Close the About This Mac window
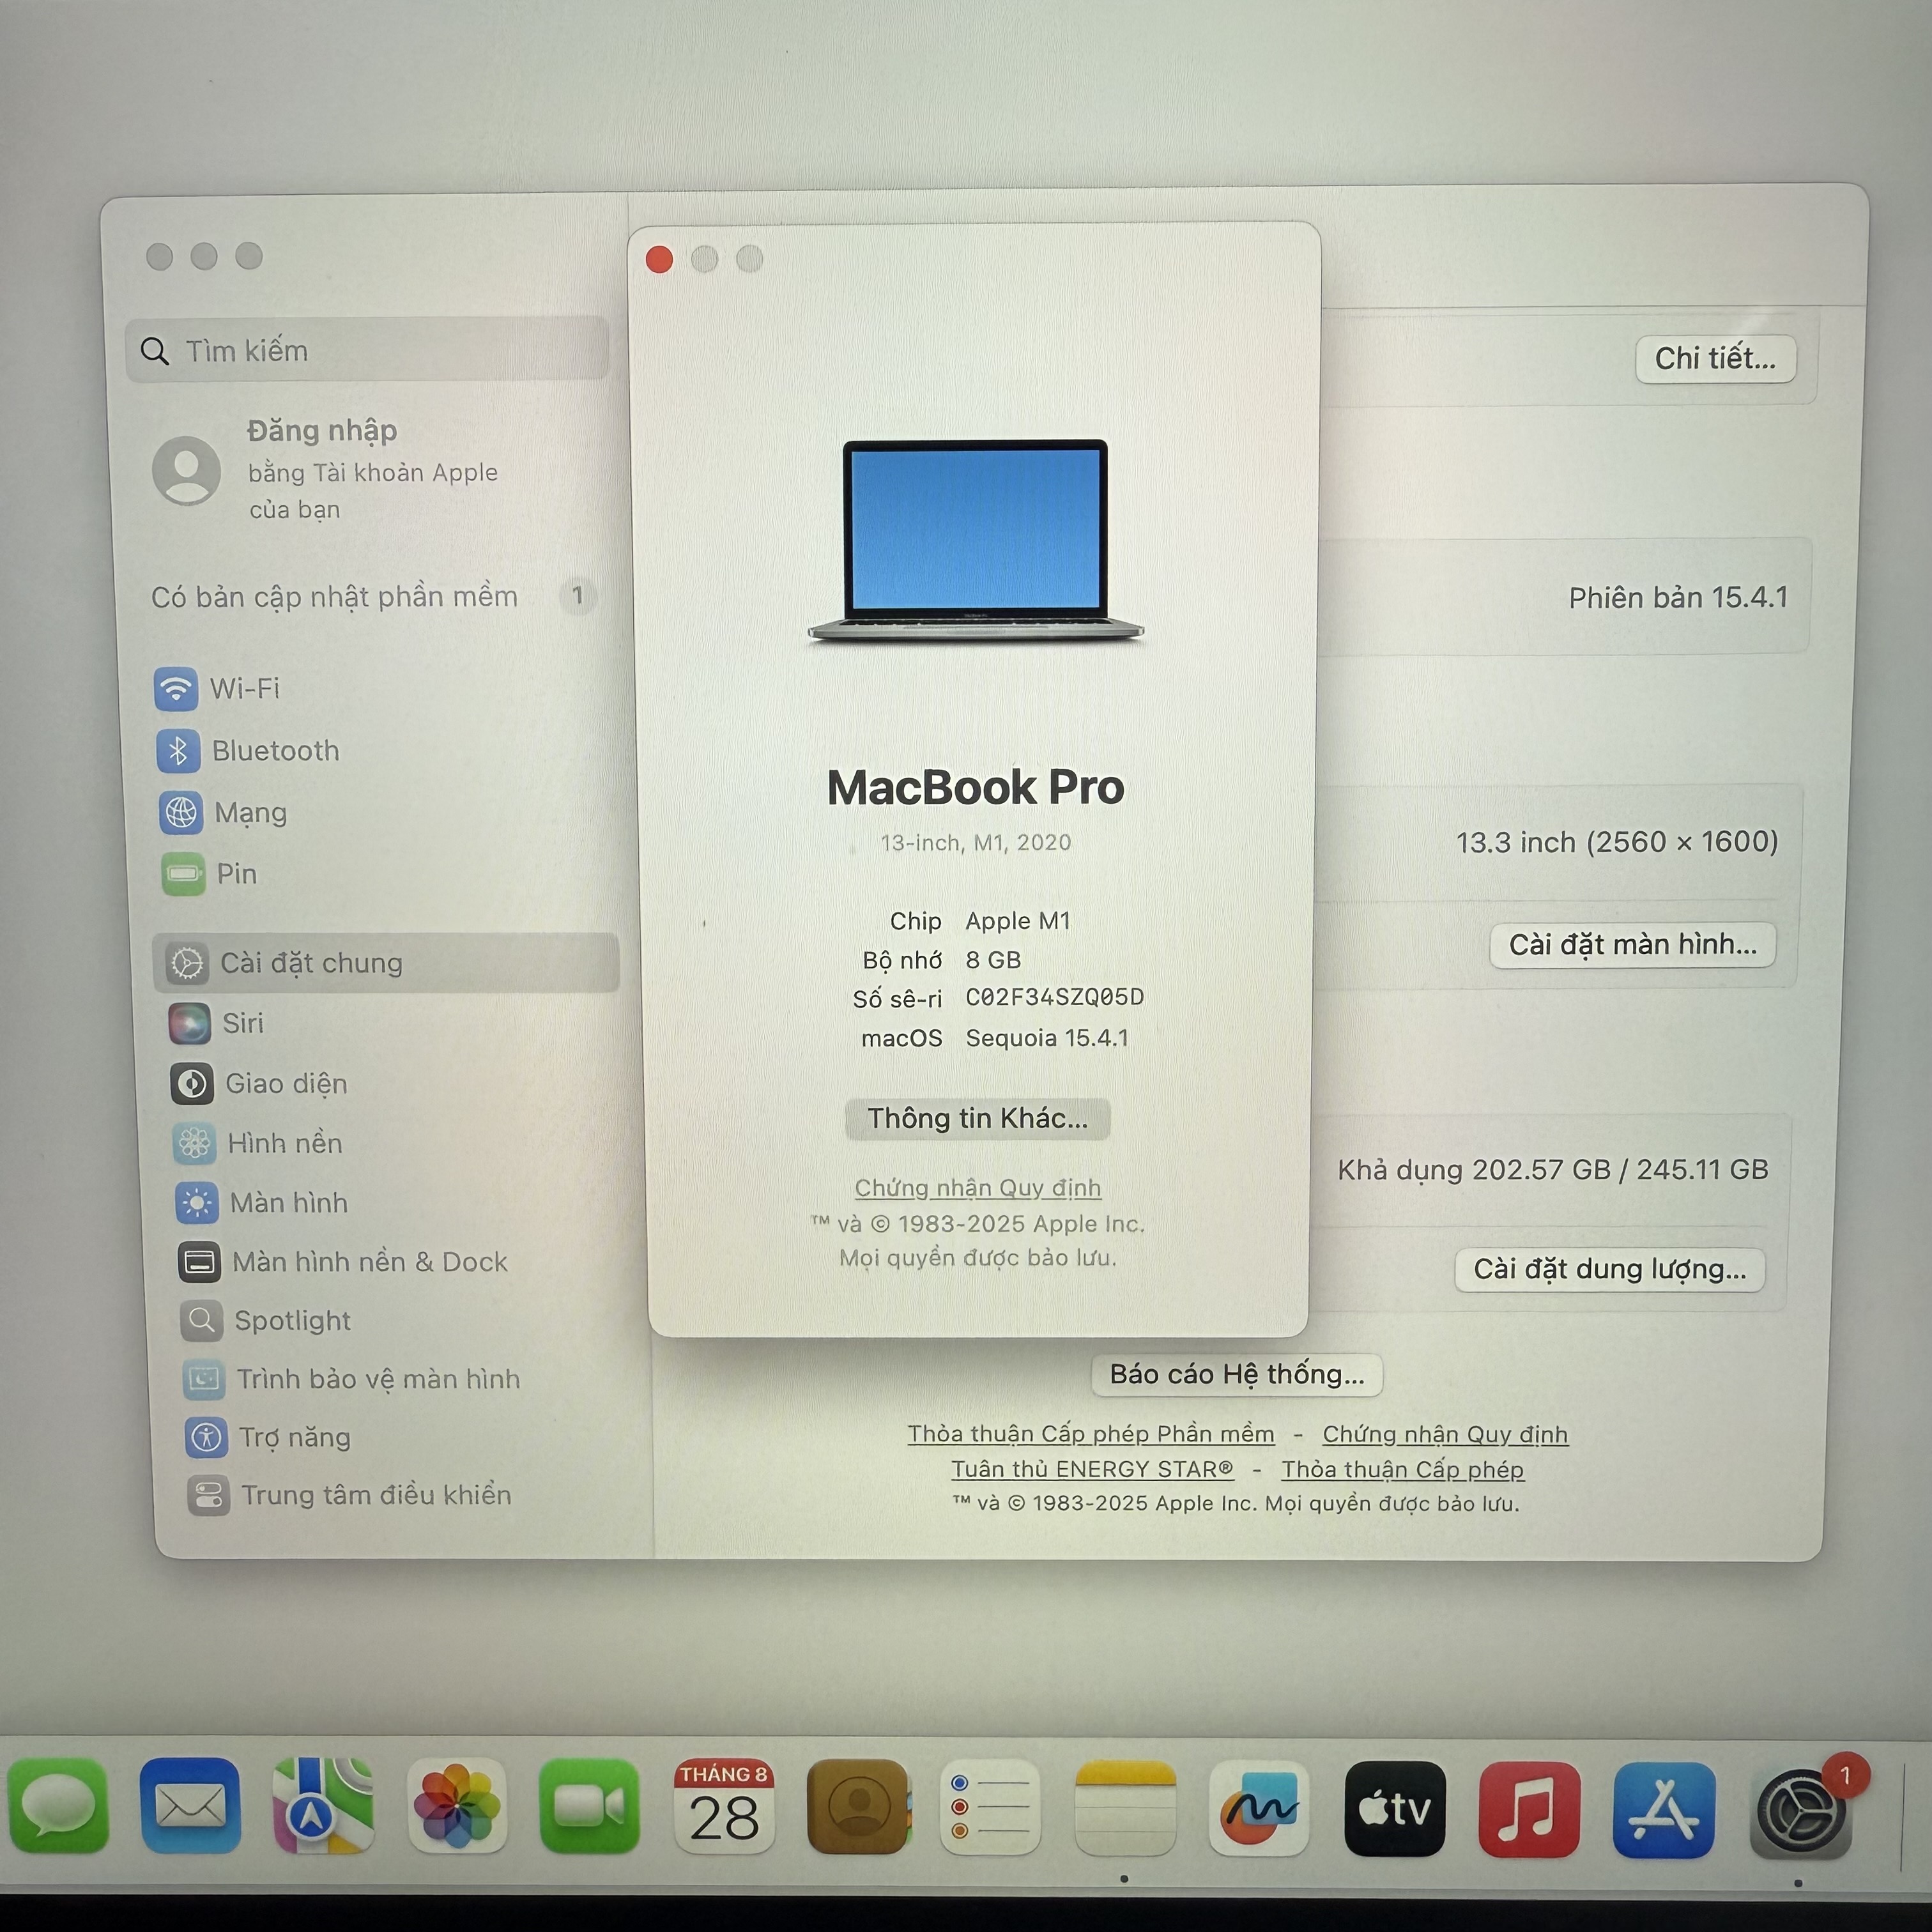The height and width of the screenshot is (1932, 1932). click(x=659, y=260)
